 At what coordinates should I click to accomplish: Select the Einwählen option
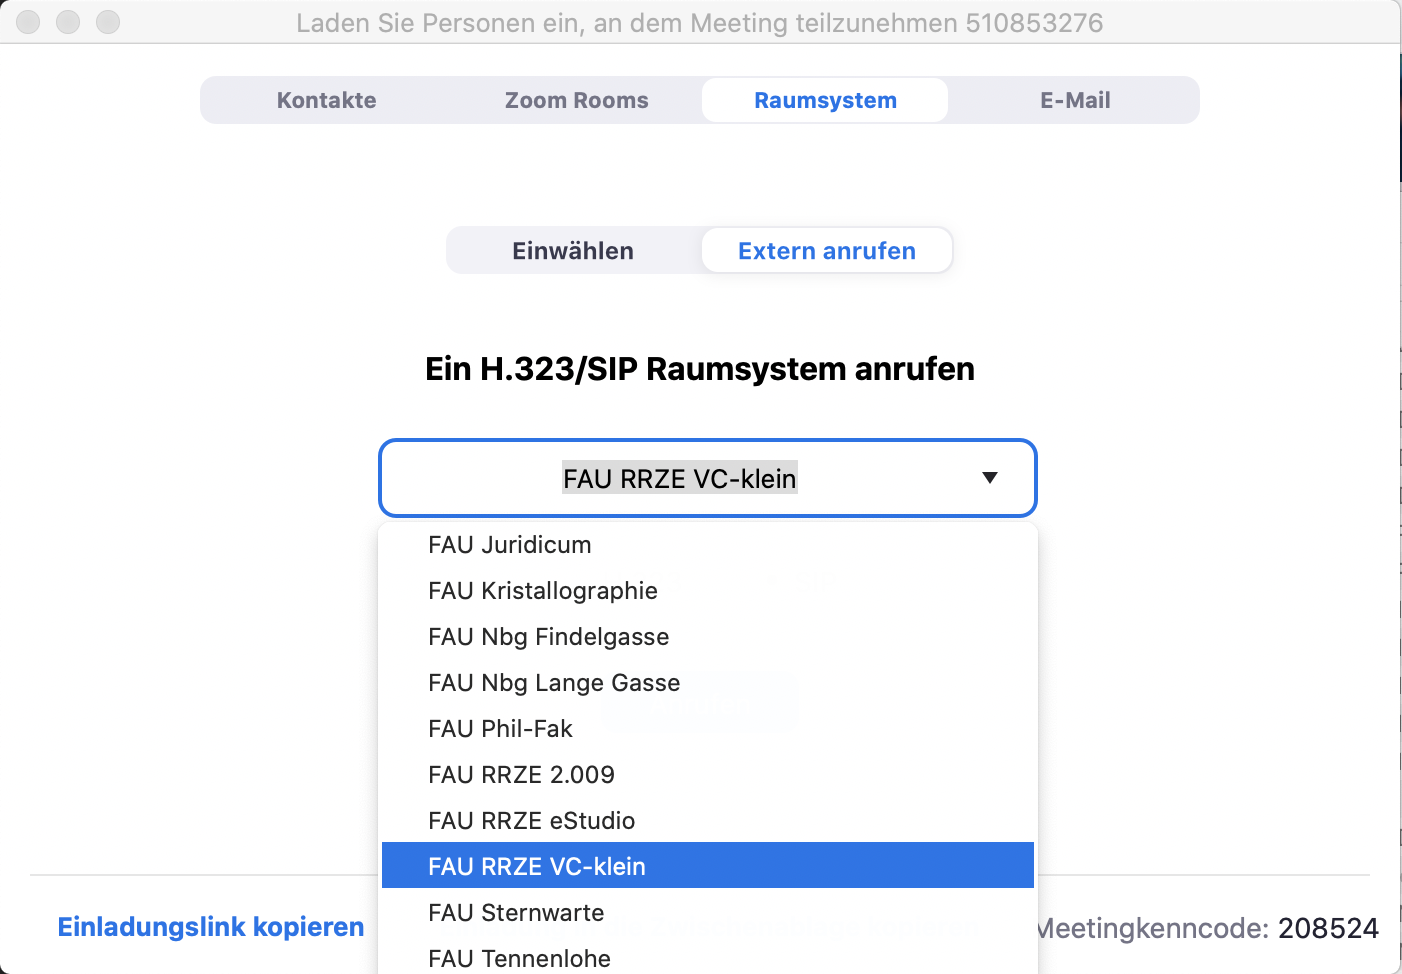click(x=573, y=251)
